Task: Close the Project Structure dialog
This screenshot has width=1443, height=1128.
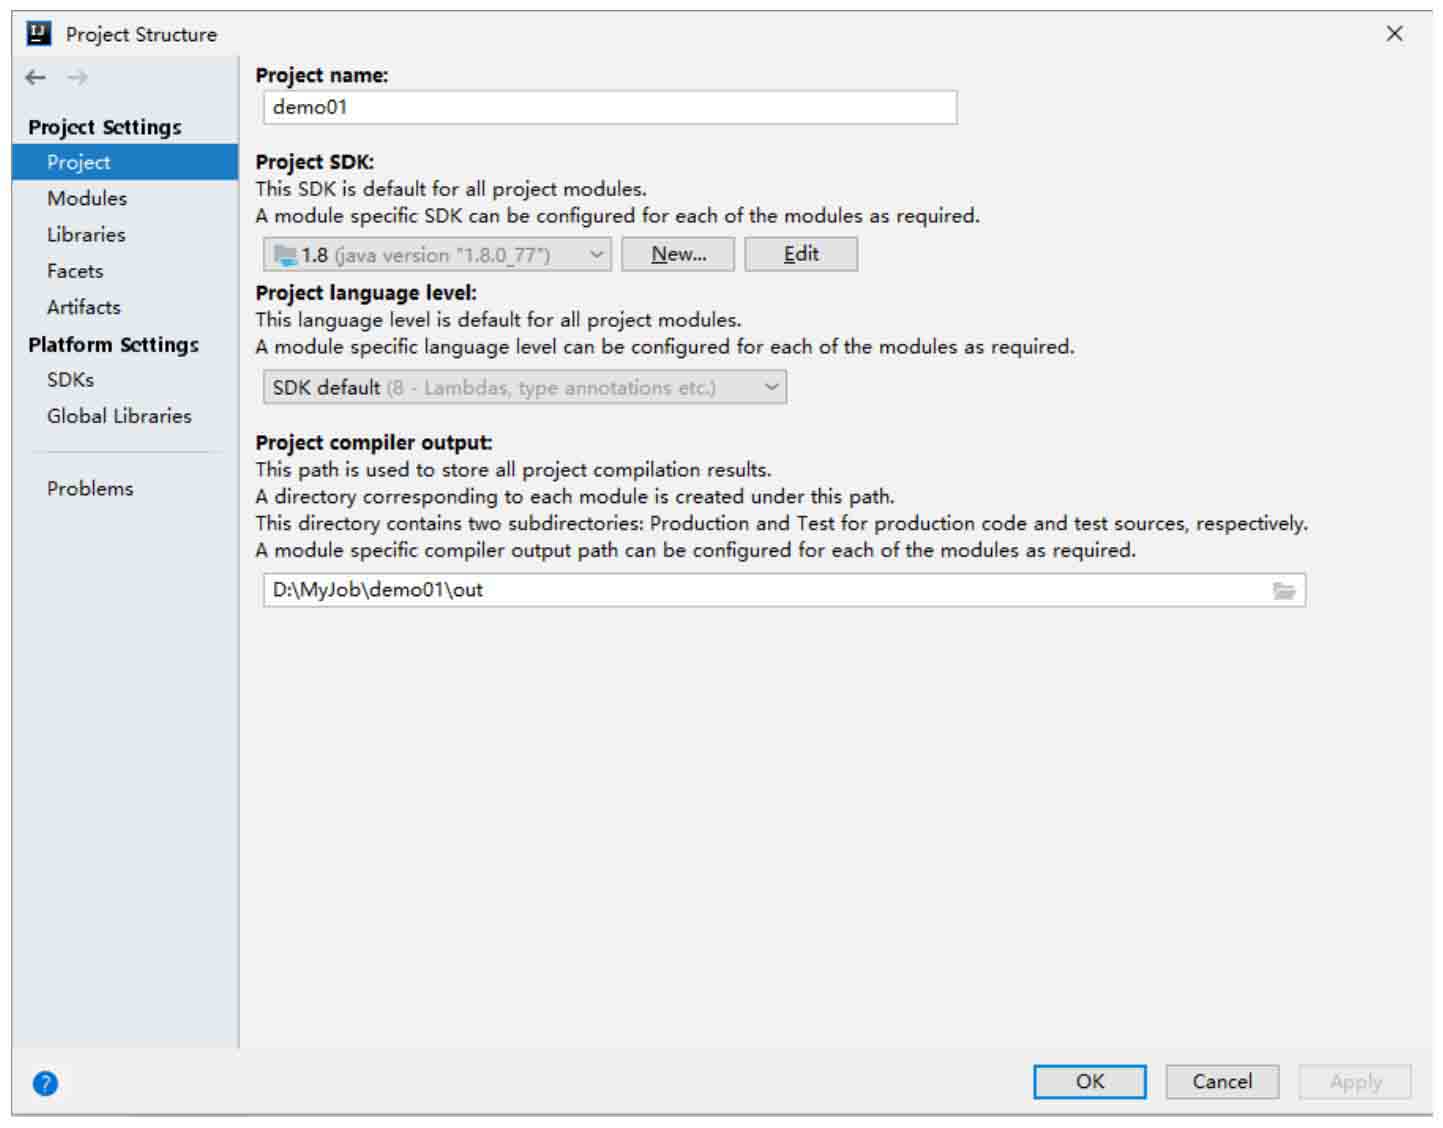Action: tap(1394, 34)
